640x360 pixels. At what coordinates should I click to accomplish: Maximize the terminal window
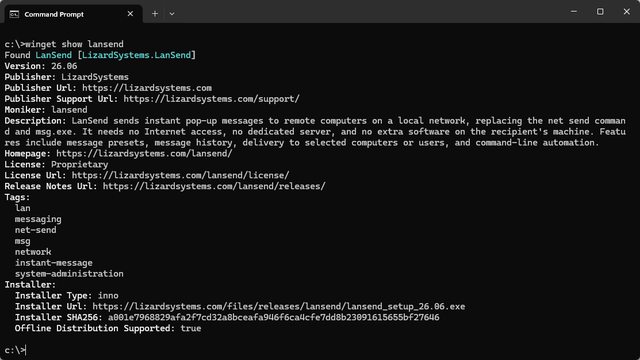(600, 12)
